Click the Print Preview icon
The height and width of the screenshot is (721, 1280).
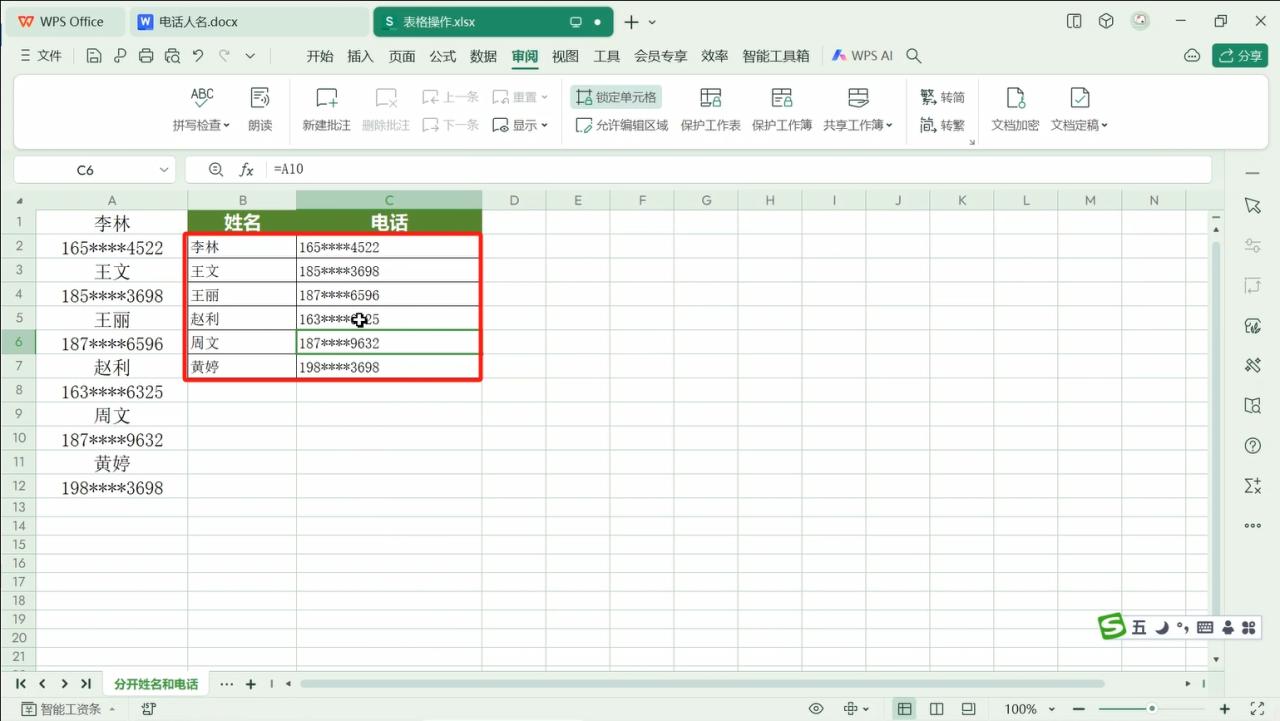[172, 56]
